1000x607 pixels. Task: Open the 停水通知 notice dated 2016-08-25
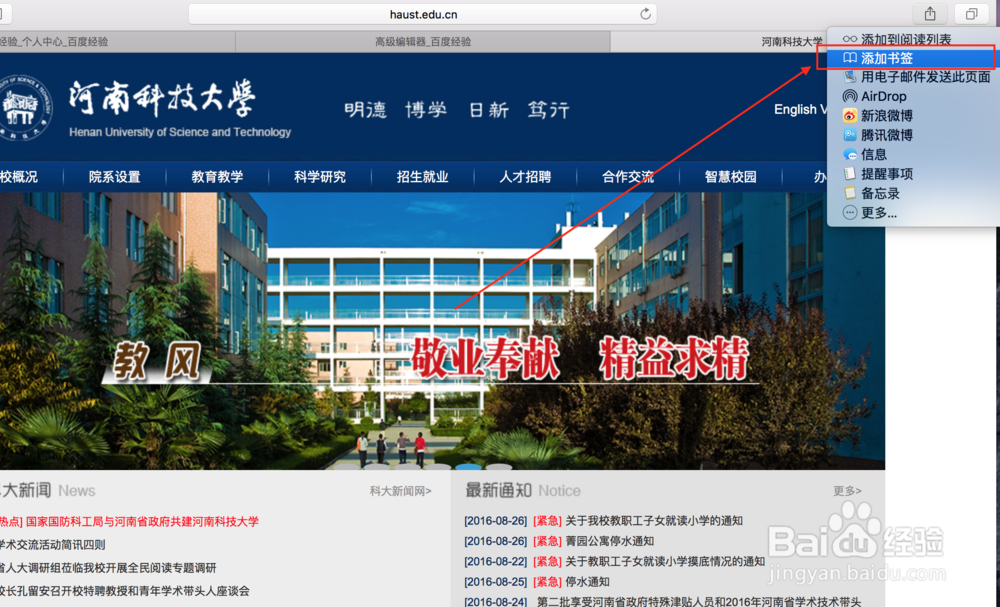tap(587, 582)
